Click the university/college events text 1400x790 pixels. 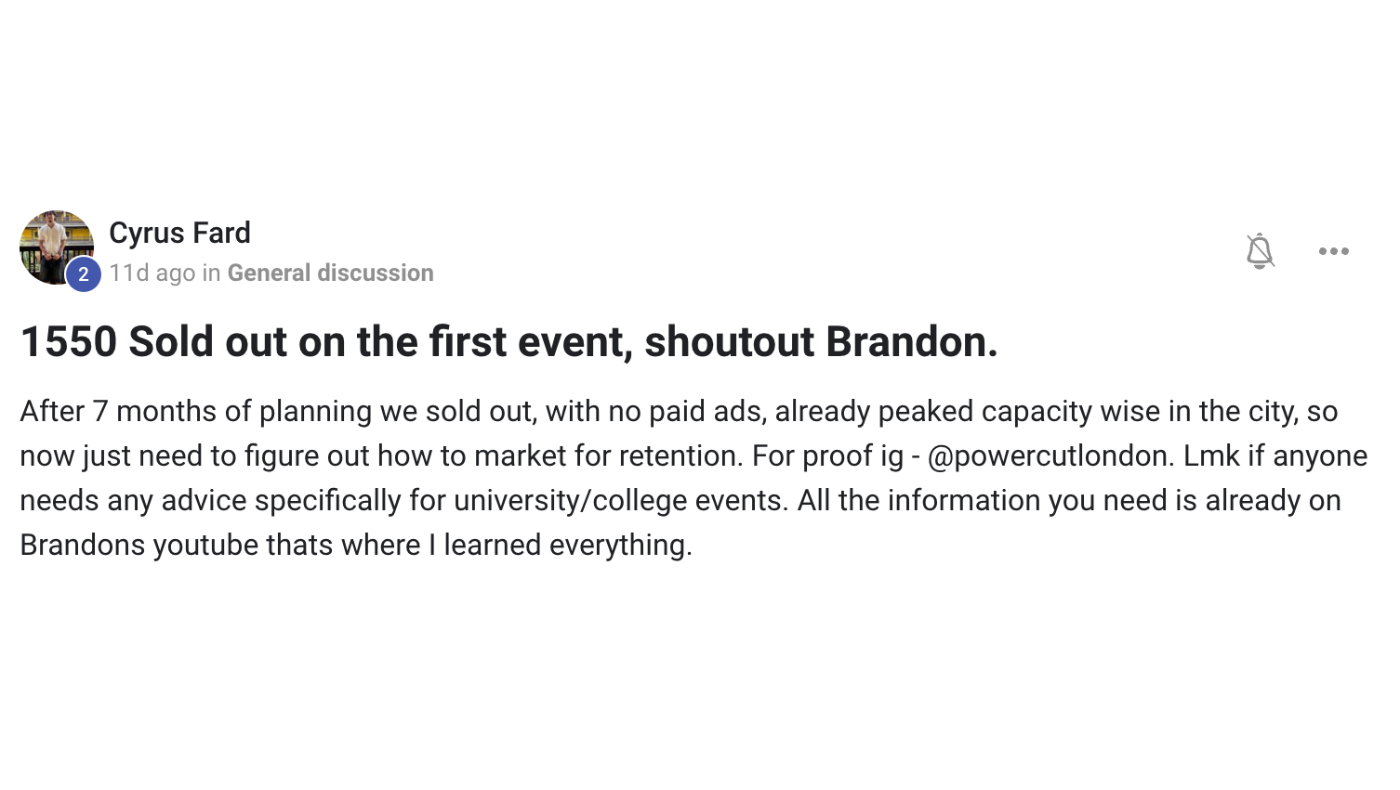click(620, 500)
